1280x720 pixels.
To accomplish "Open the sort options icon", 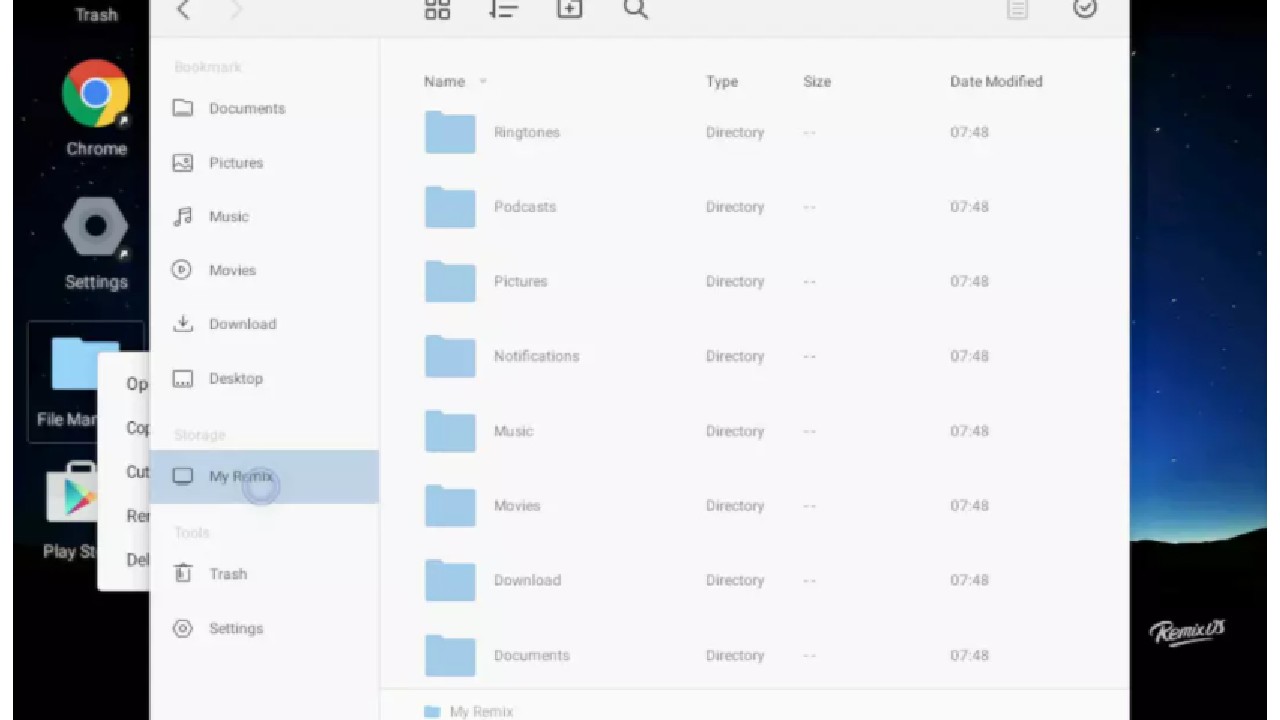I will (503, 9).
